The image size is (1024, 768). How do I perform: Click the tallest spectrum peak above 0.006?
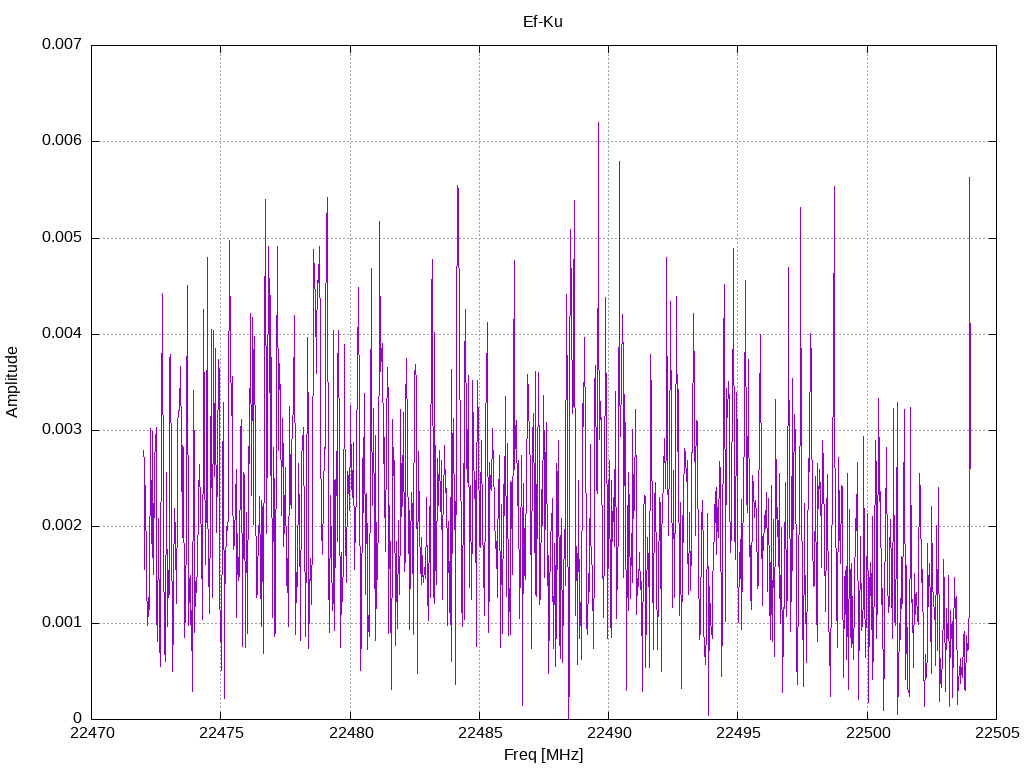[x=598, y=124]
